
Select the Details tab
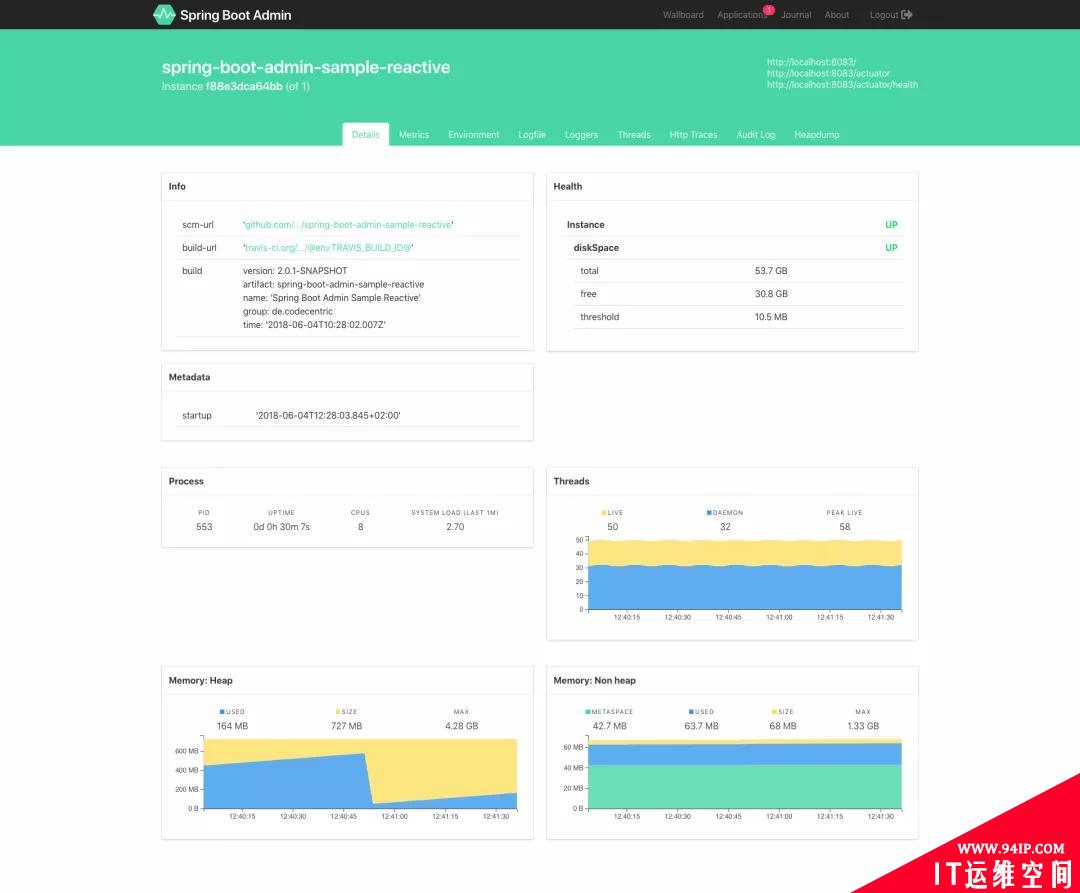[x=366, y=134]
